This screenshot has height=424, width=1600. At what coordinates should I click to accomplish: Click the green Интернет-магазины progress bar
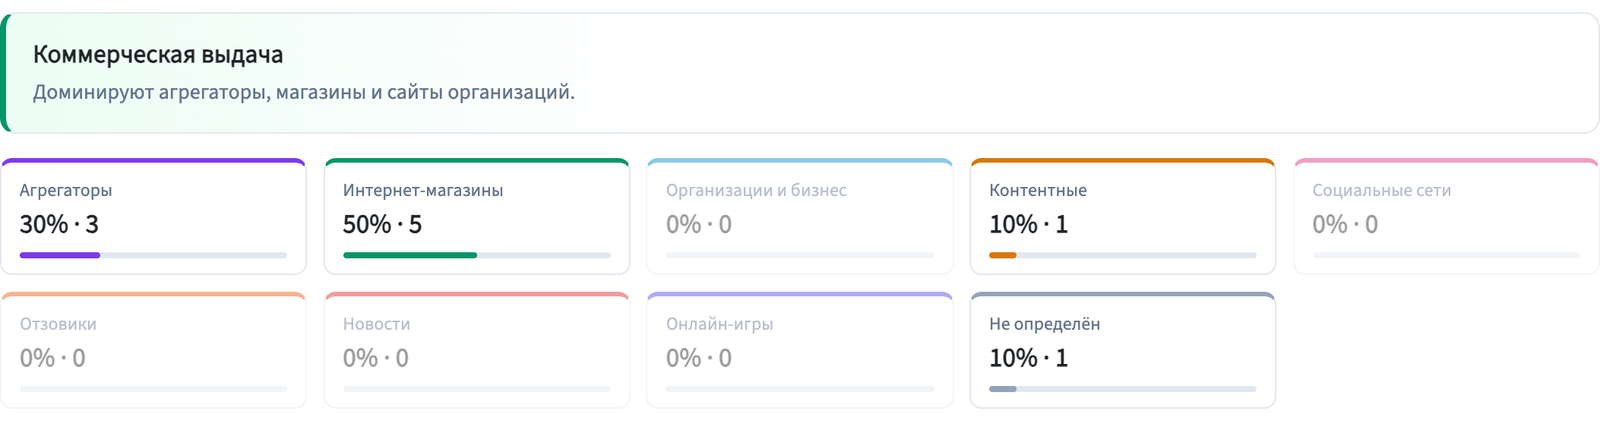tap(477, 255)
